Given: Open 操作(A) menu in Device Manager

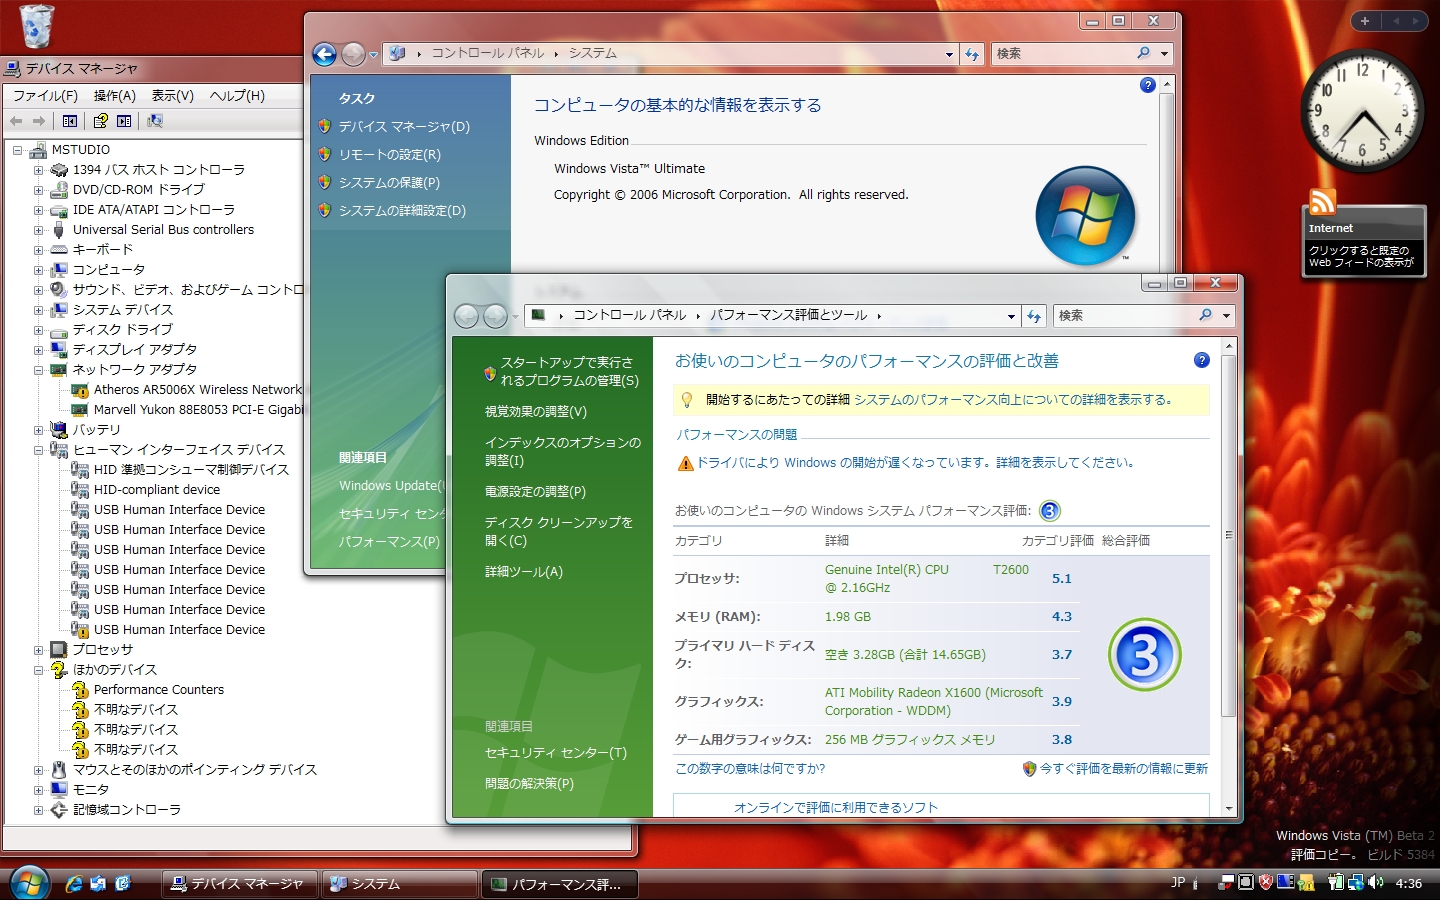Looking at the screenshot, I should [115, 96].
